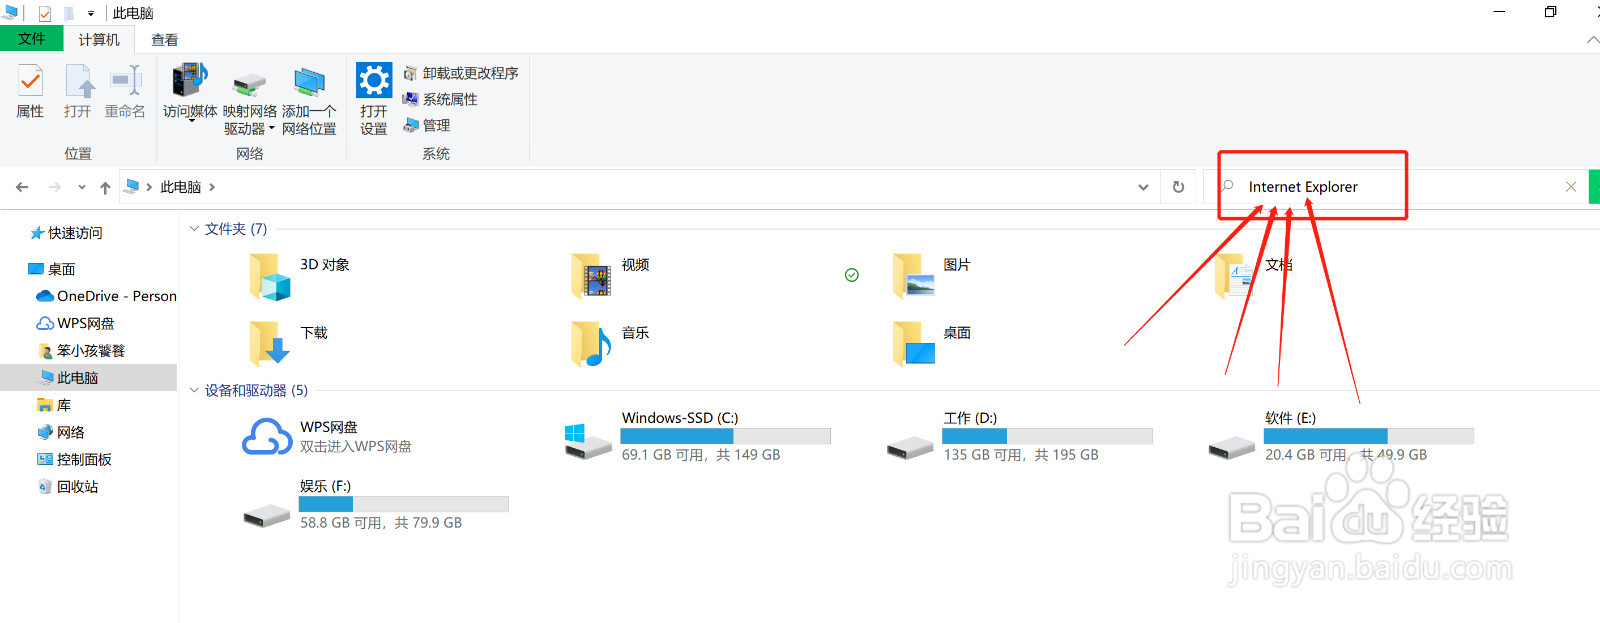1600x623 pixels.
Task: Click the F: drive usage bar
Action: [403, 504]
